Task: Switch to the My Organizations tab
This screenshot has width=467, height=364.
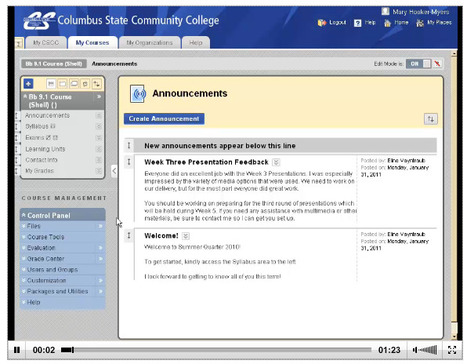Action: (150, 43)
